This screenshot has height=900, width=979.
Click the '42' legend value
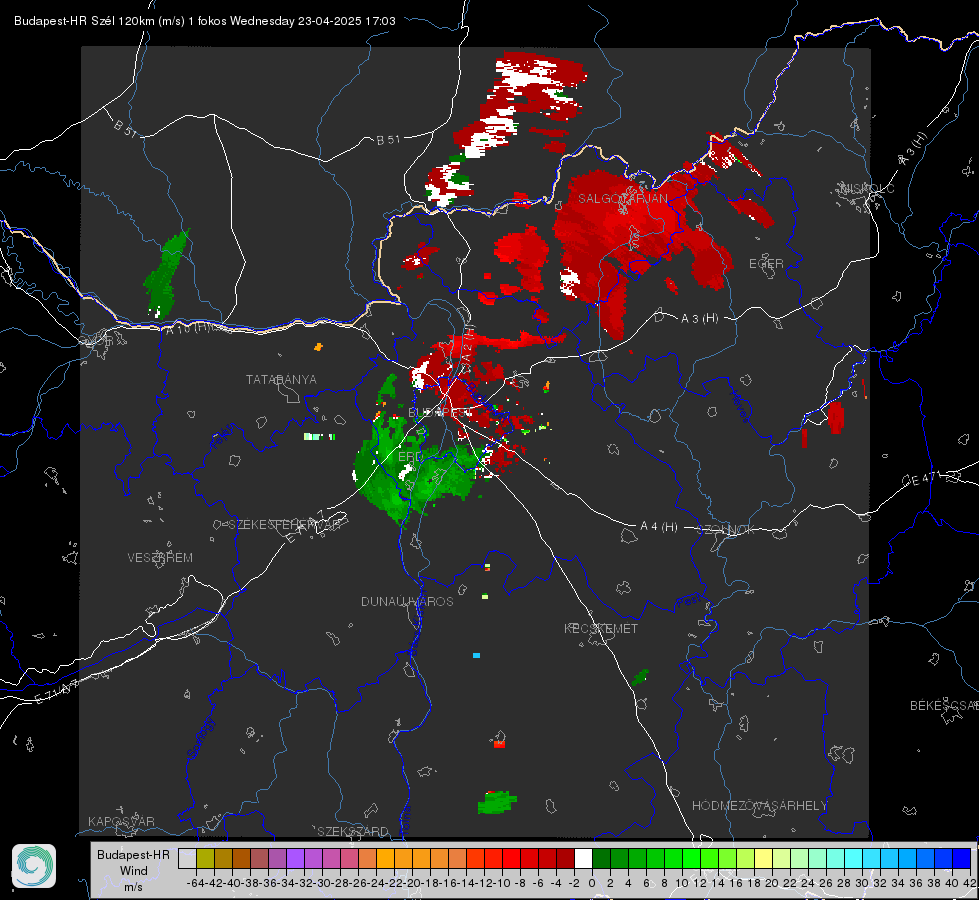click(x=969, y=883)
